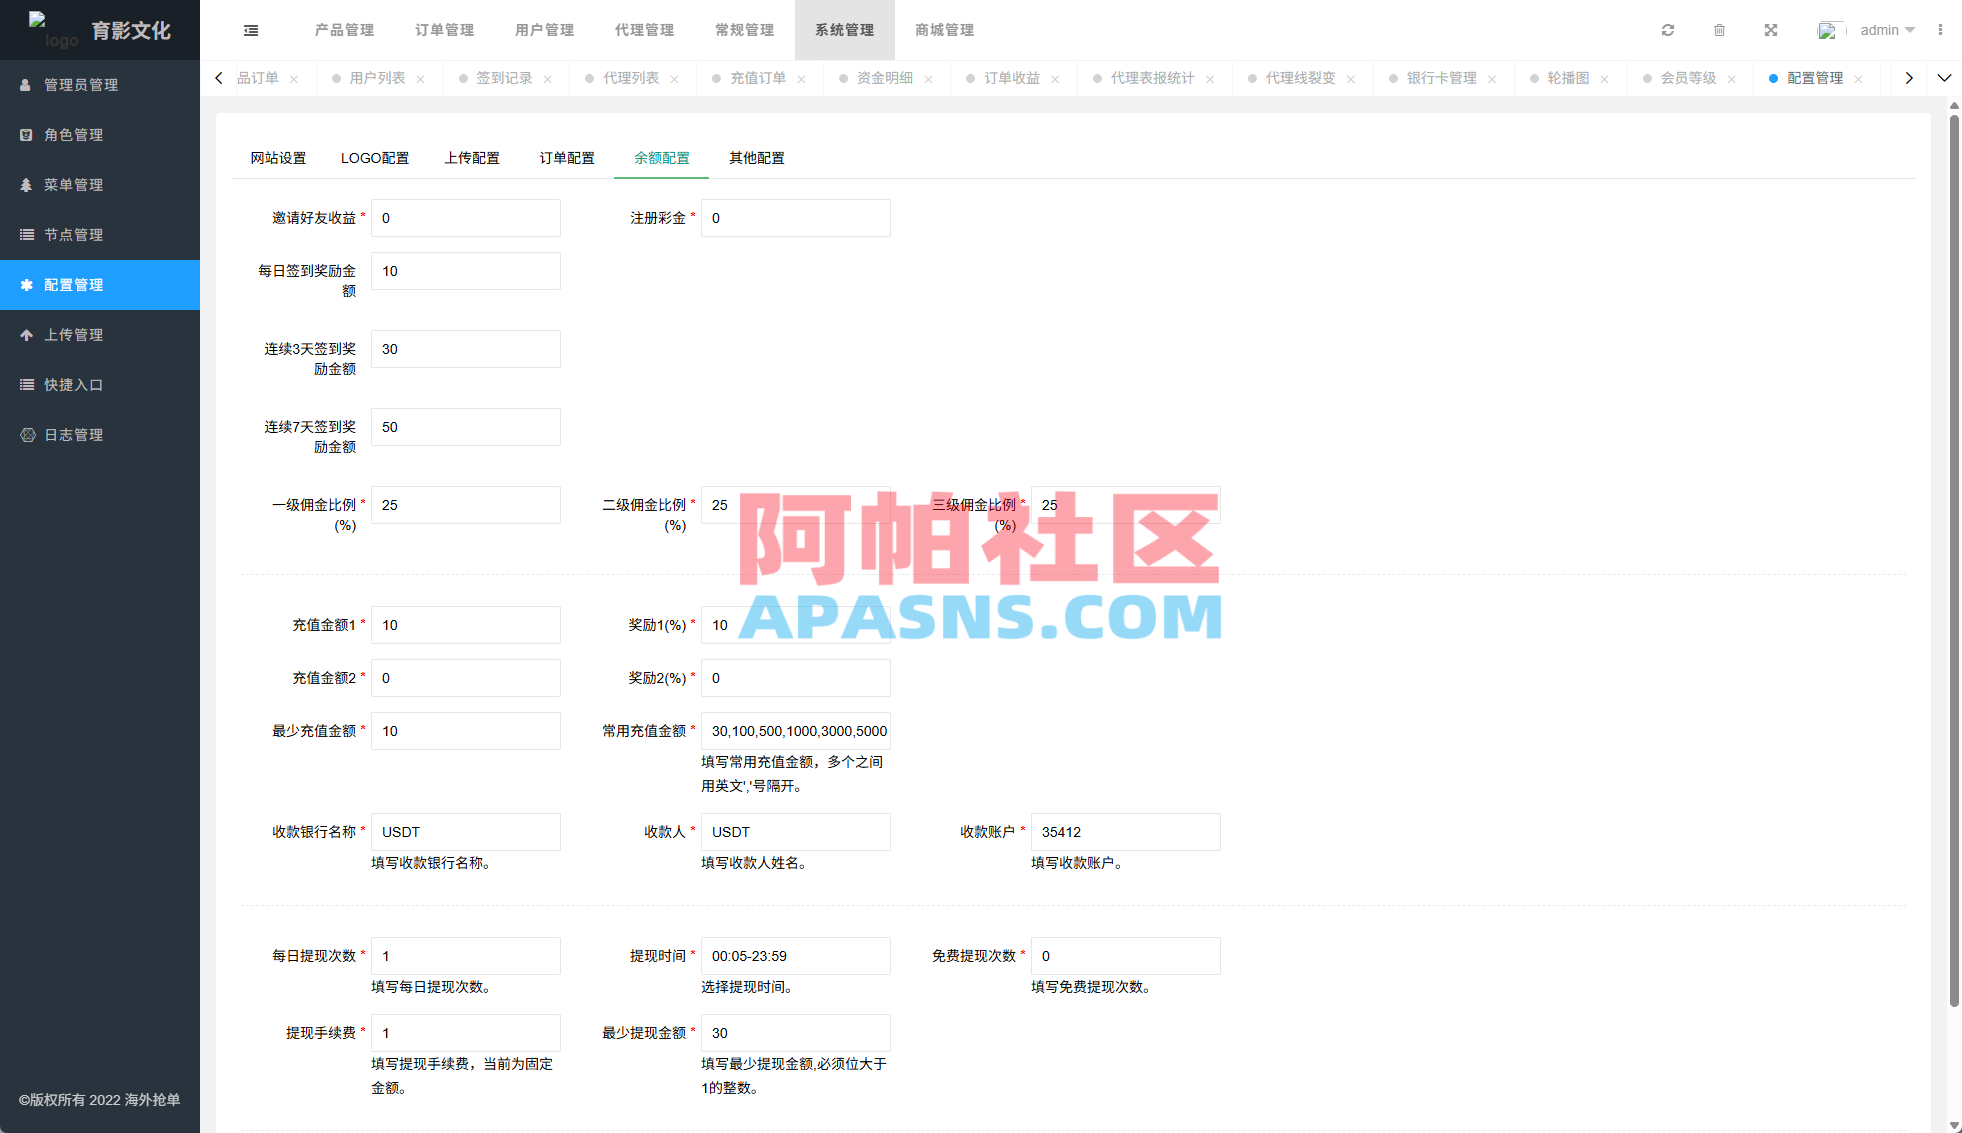Open the vertical ellipsis options menu
Screen dimensions: 1962x1133
tap(1943, 30)
